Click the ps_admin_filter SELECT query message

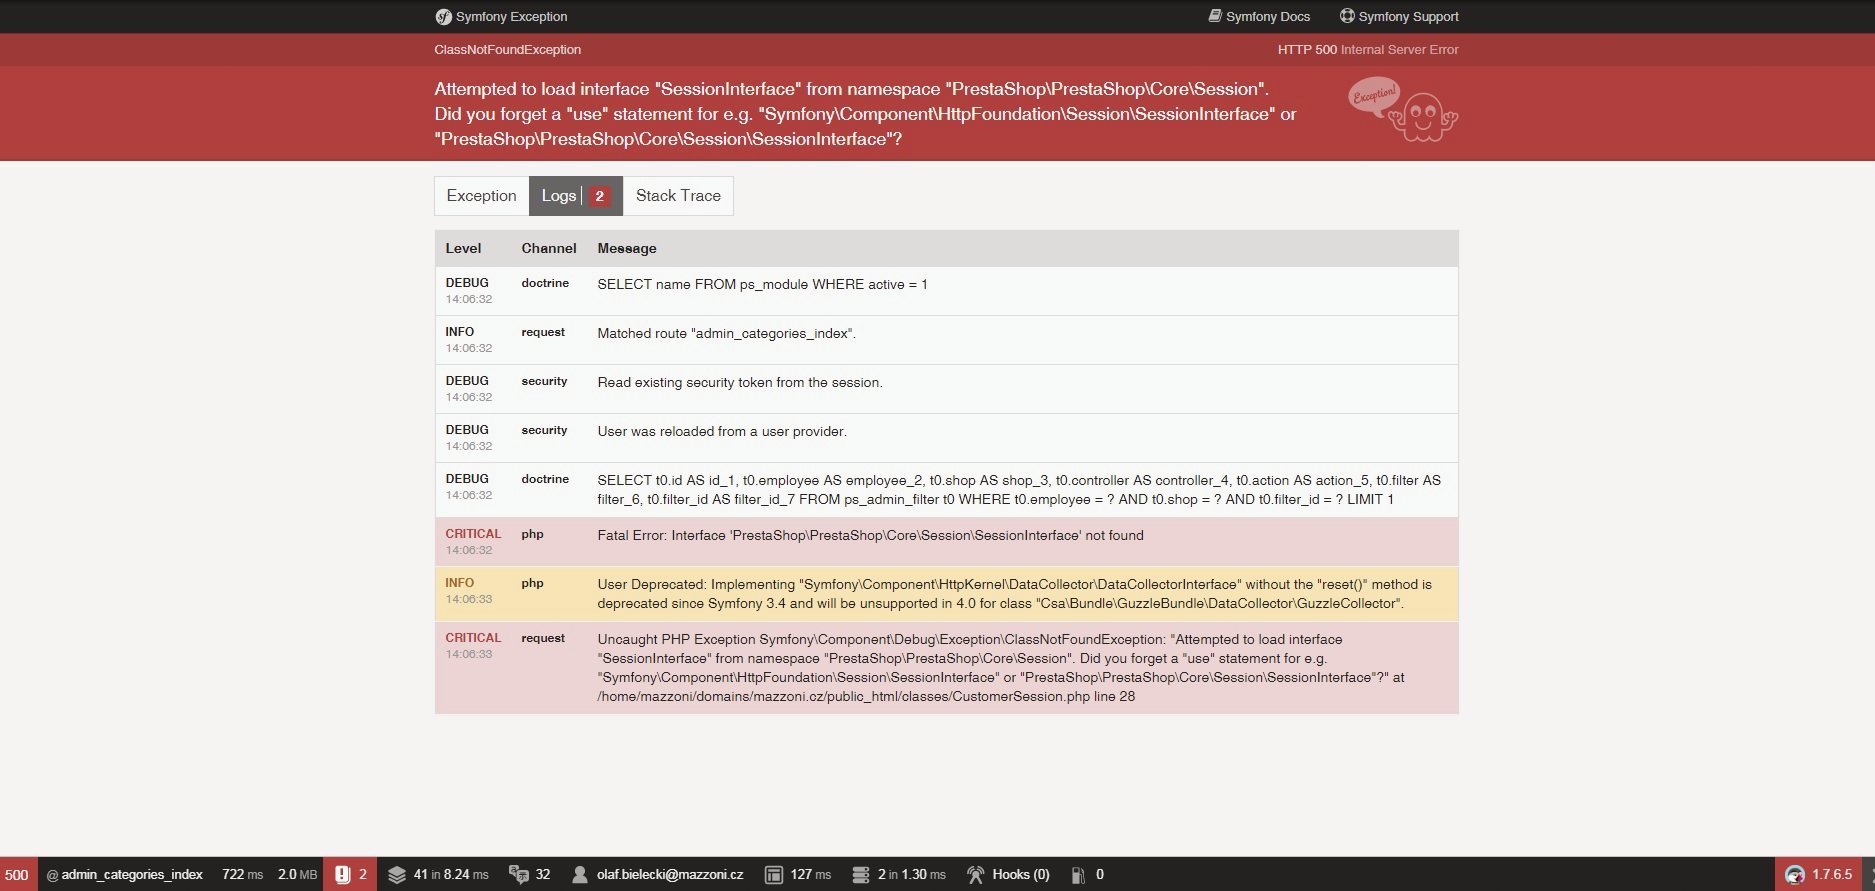pos(1019,490)
